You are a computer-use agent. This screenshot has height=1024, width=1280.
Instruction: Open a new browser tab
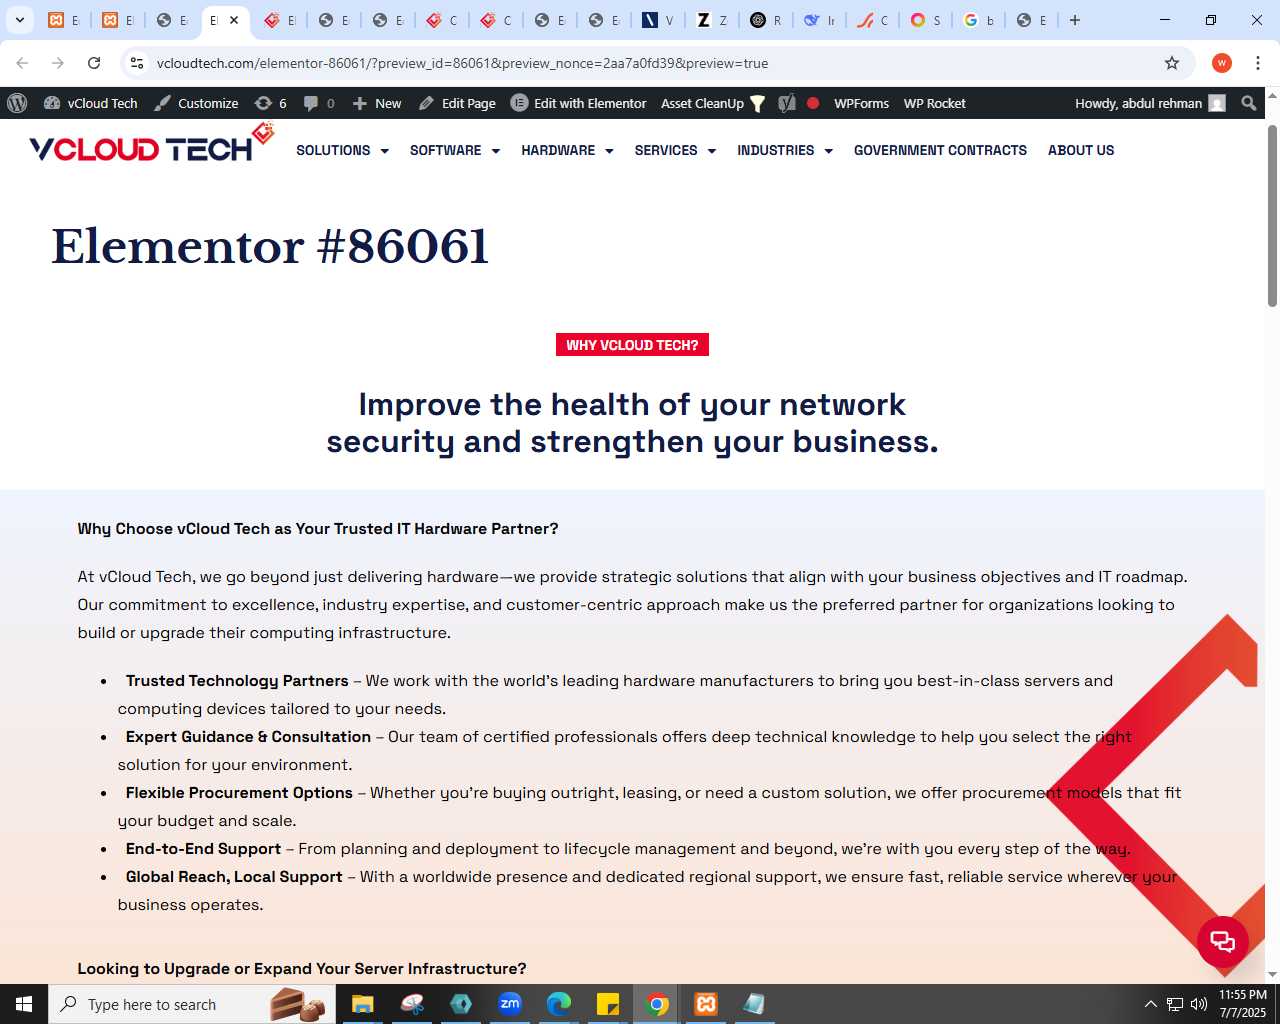tap(1075, 20)
